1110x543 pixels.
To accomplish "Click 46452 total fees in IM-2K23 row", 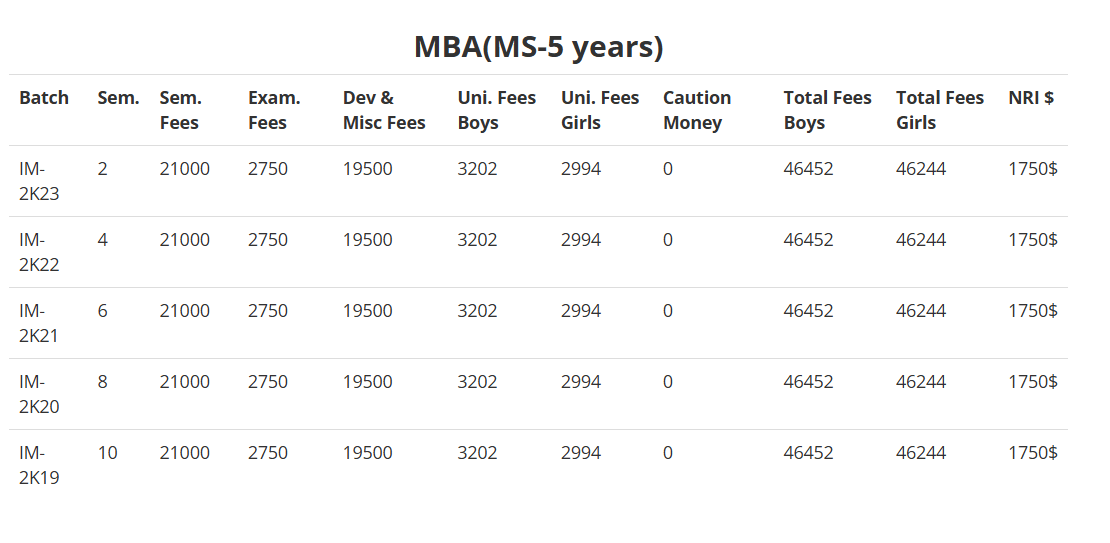I will coord(808,169).
